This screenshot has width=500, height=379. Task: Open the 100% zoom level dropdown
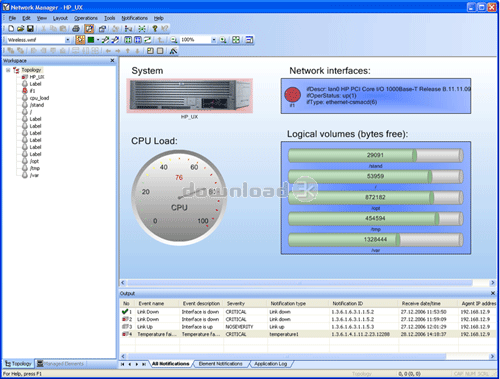point(214,40)
